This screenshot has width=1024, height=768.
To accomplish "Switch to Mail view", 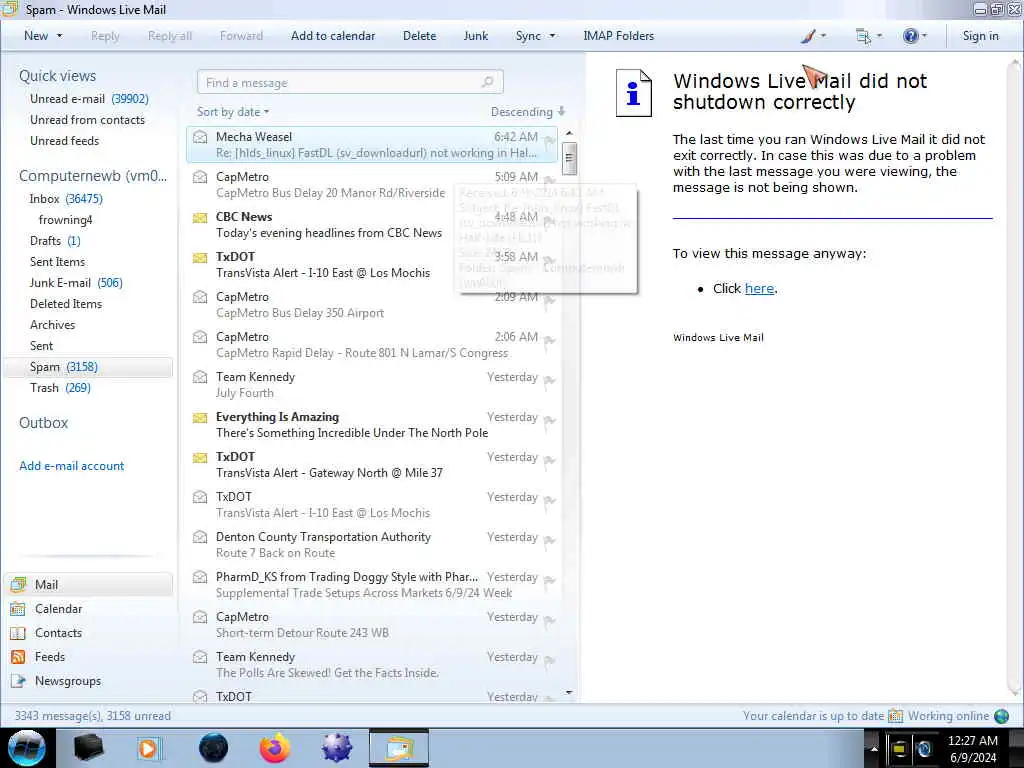I will (x=88, y=584).
